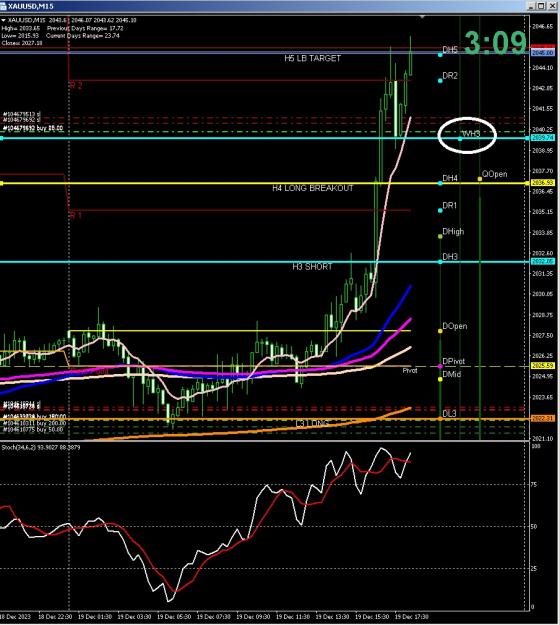Click the small triangle beside XAUUSD,M15 info line
This screenshot has height=625, width=560.
(3, 20)
